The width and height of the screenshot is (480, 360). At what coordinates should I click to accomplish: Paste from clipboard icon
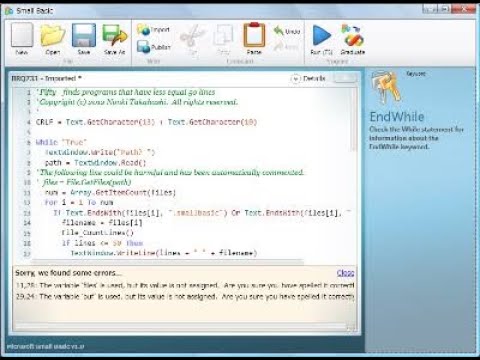click(254, 39)
